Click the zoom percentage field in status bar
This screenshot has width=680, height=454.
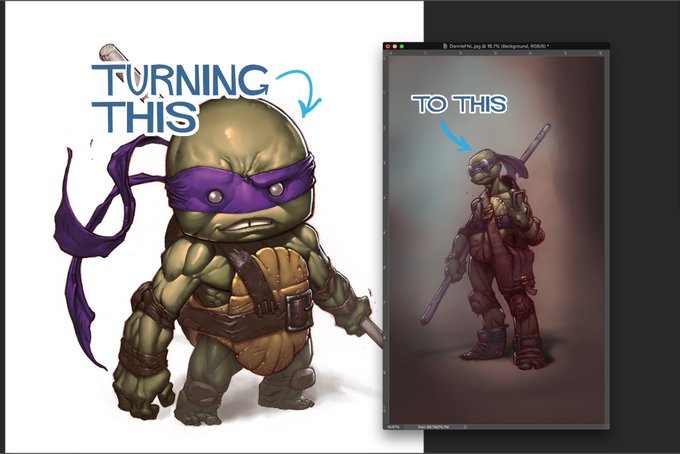393,427
